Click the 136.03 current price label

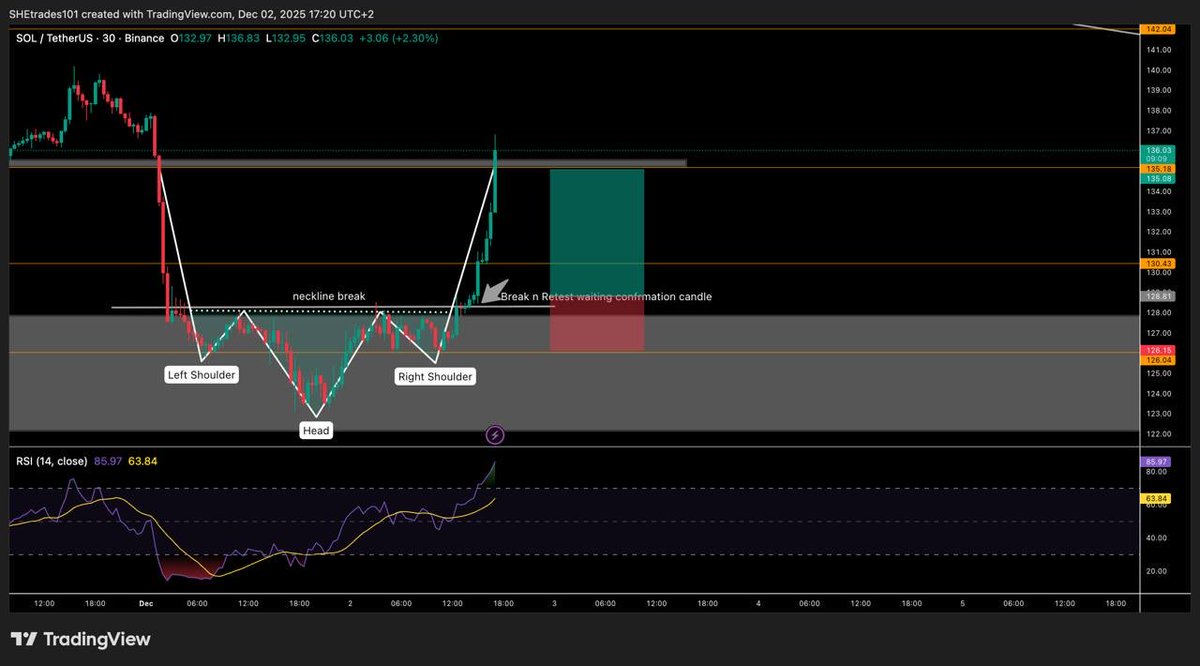tap(1157, 151)
